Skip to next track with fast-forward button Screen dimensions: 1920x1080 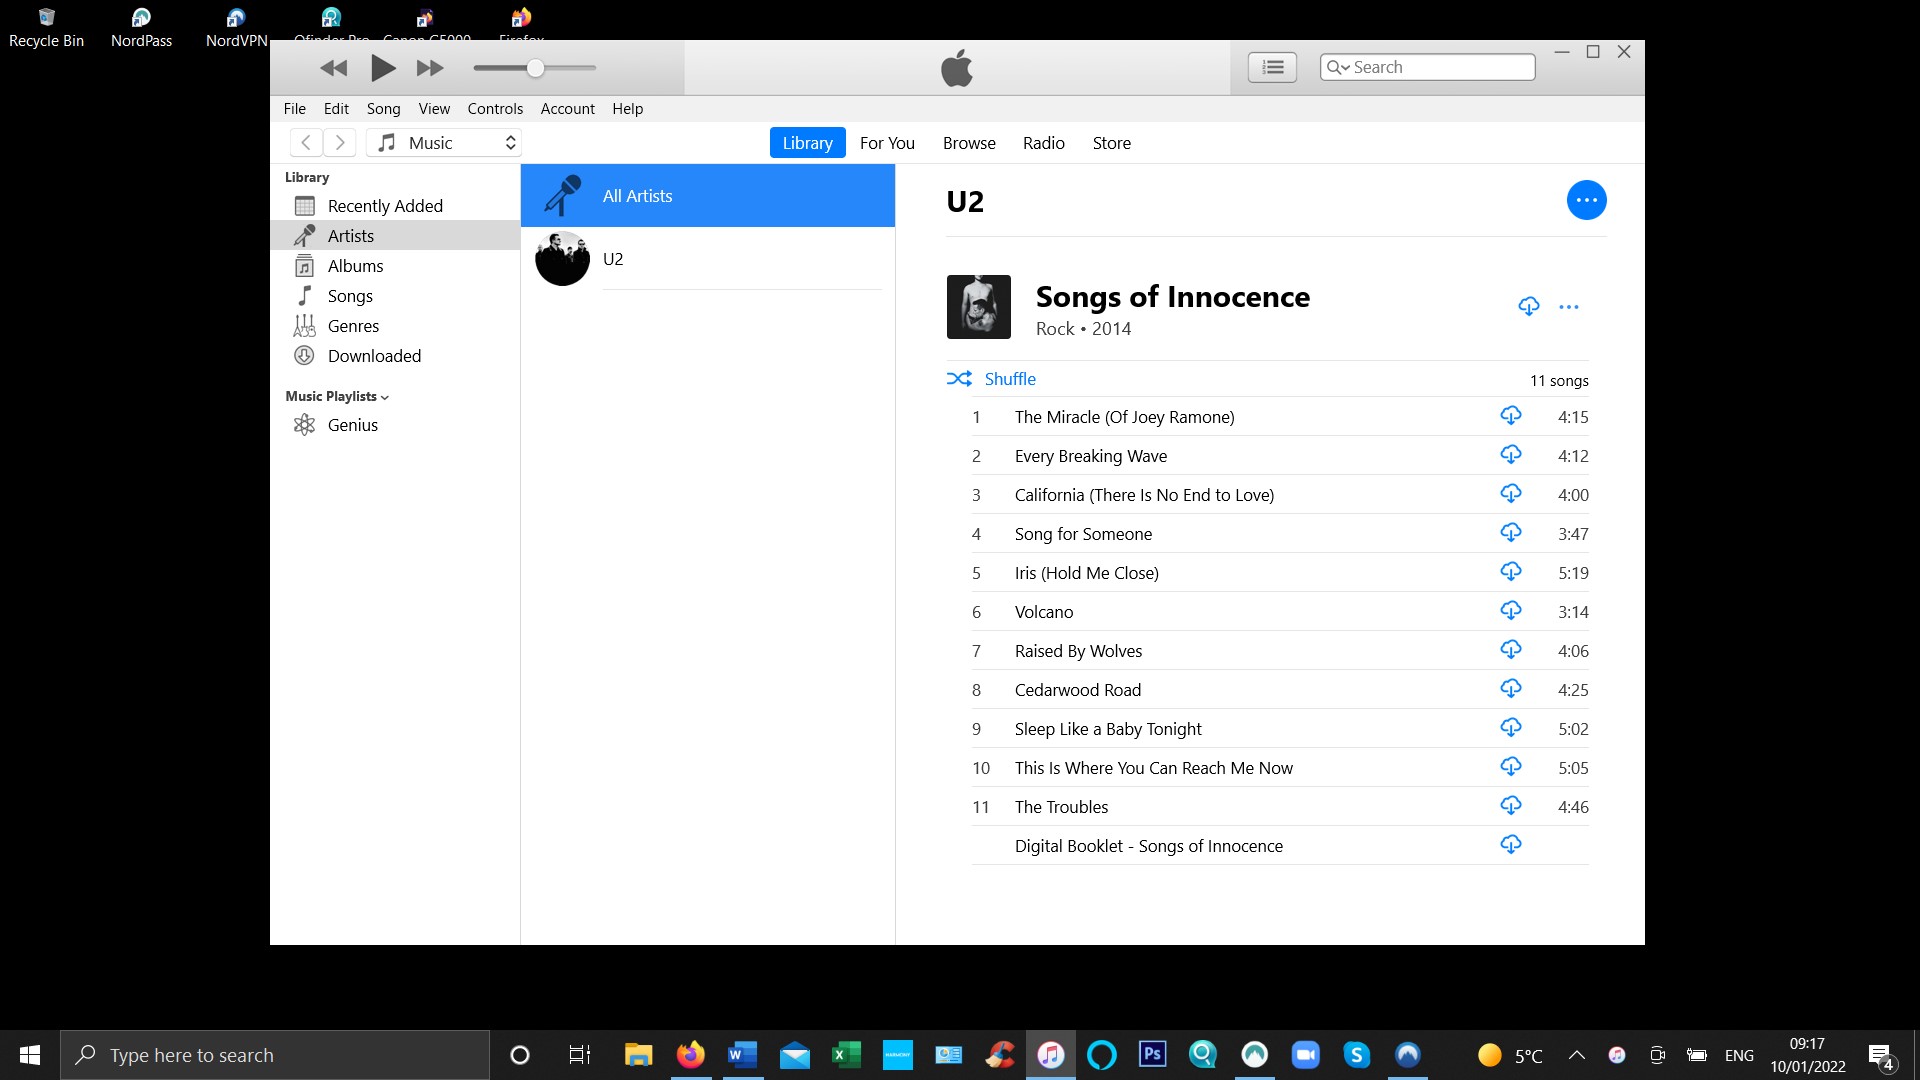pos(430,68)
